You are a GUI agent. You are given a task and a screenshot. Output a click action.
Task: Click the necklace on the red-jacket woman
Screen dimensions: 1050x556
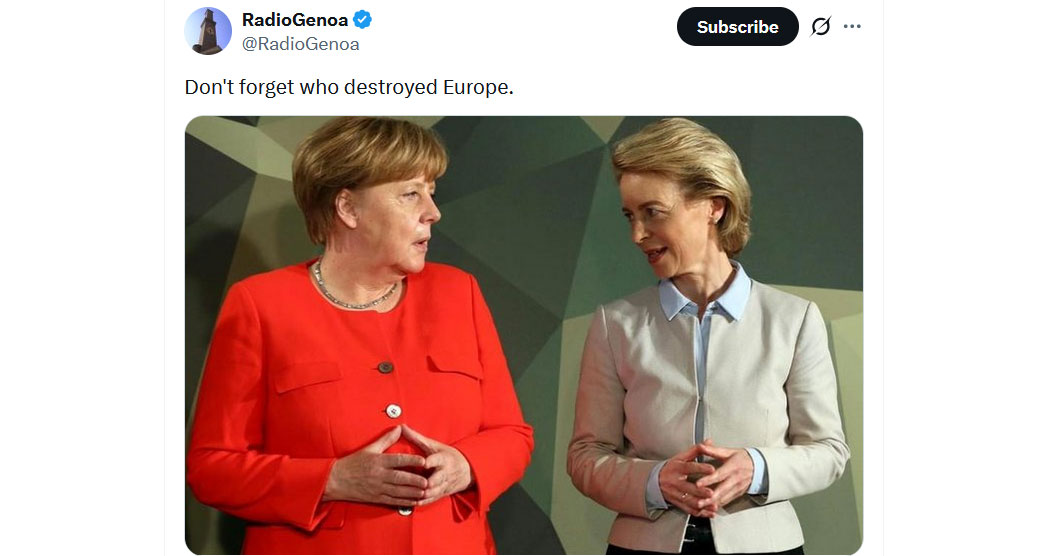pyautogui.click(x=354, y=291)
